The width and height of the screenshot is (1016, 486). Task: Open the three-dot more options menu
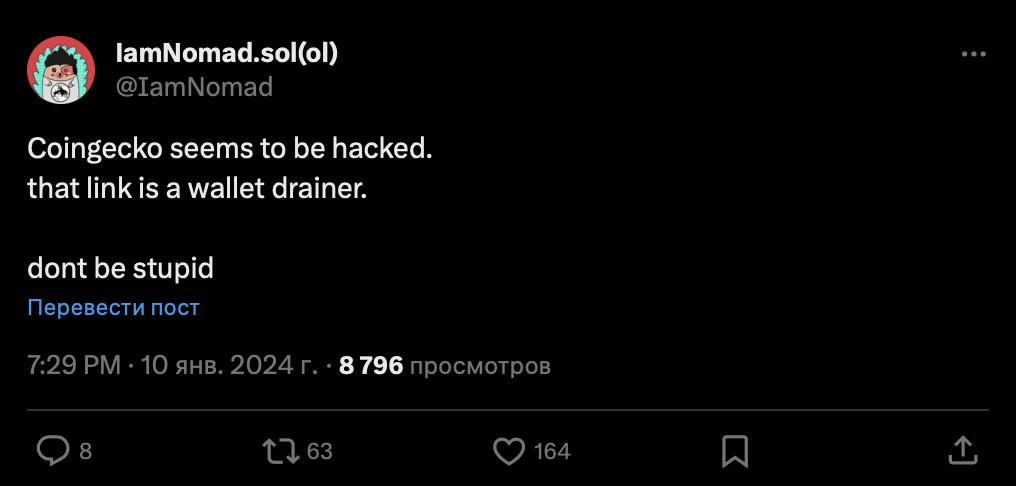click(973, 54)
